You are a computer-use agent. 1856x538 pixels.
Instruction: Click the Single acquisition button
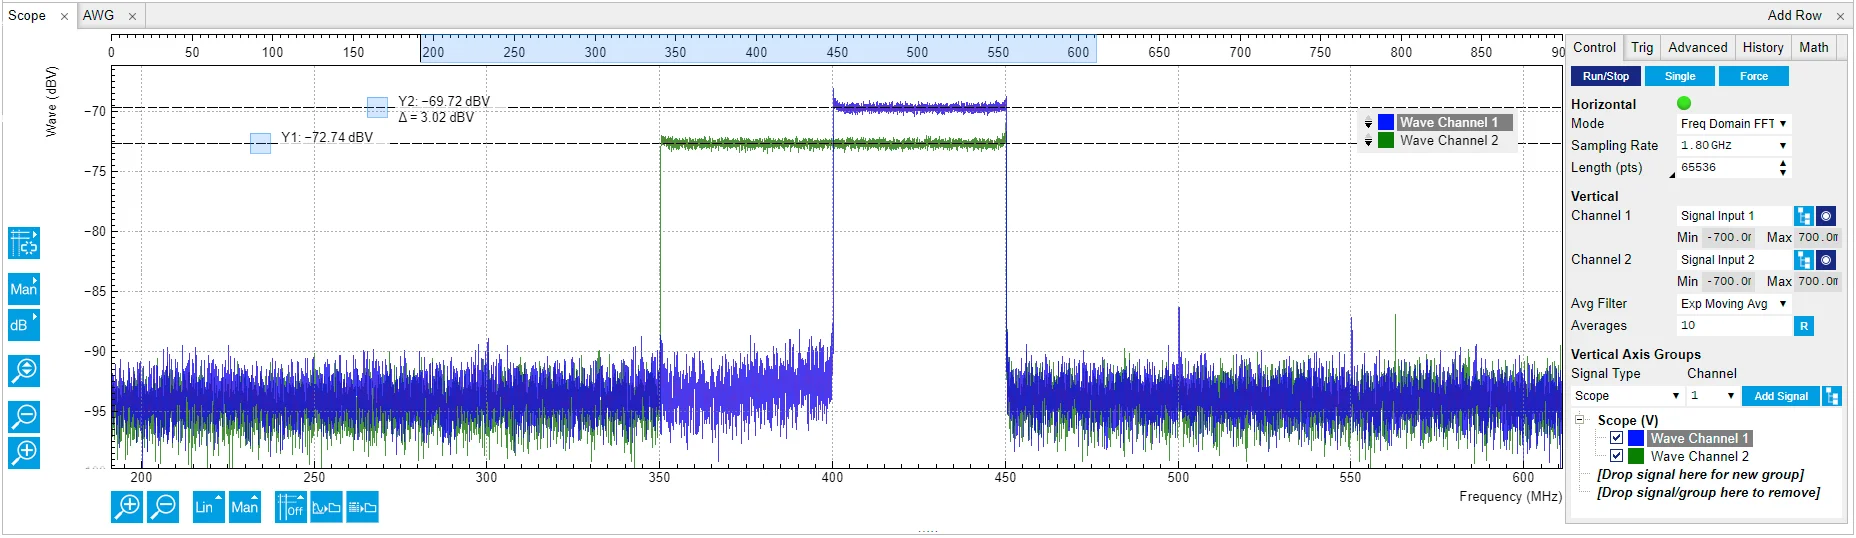point(1680,76)
